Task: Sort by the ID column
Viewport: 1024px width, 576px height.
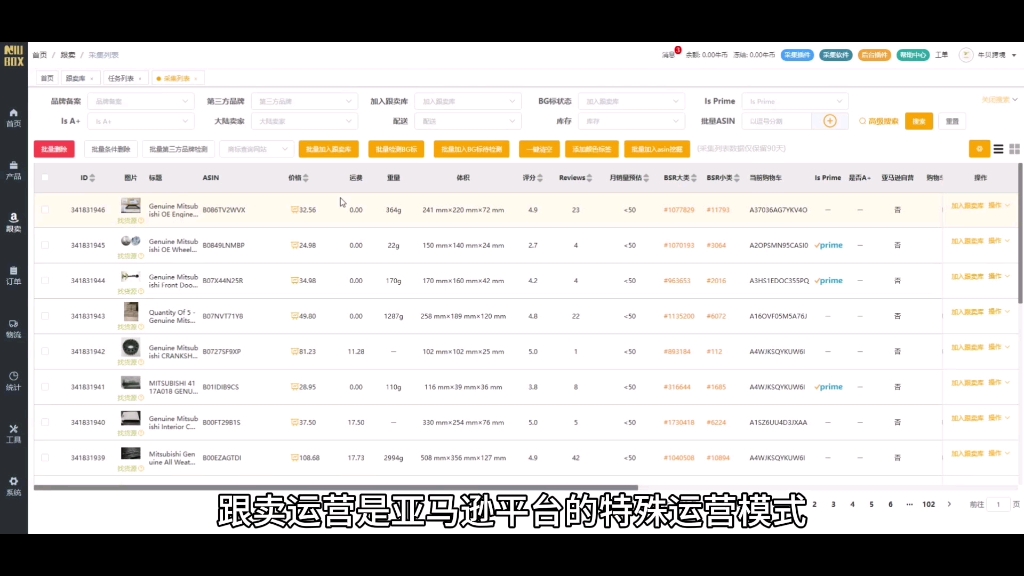Action: point(92,178)
